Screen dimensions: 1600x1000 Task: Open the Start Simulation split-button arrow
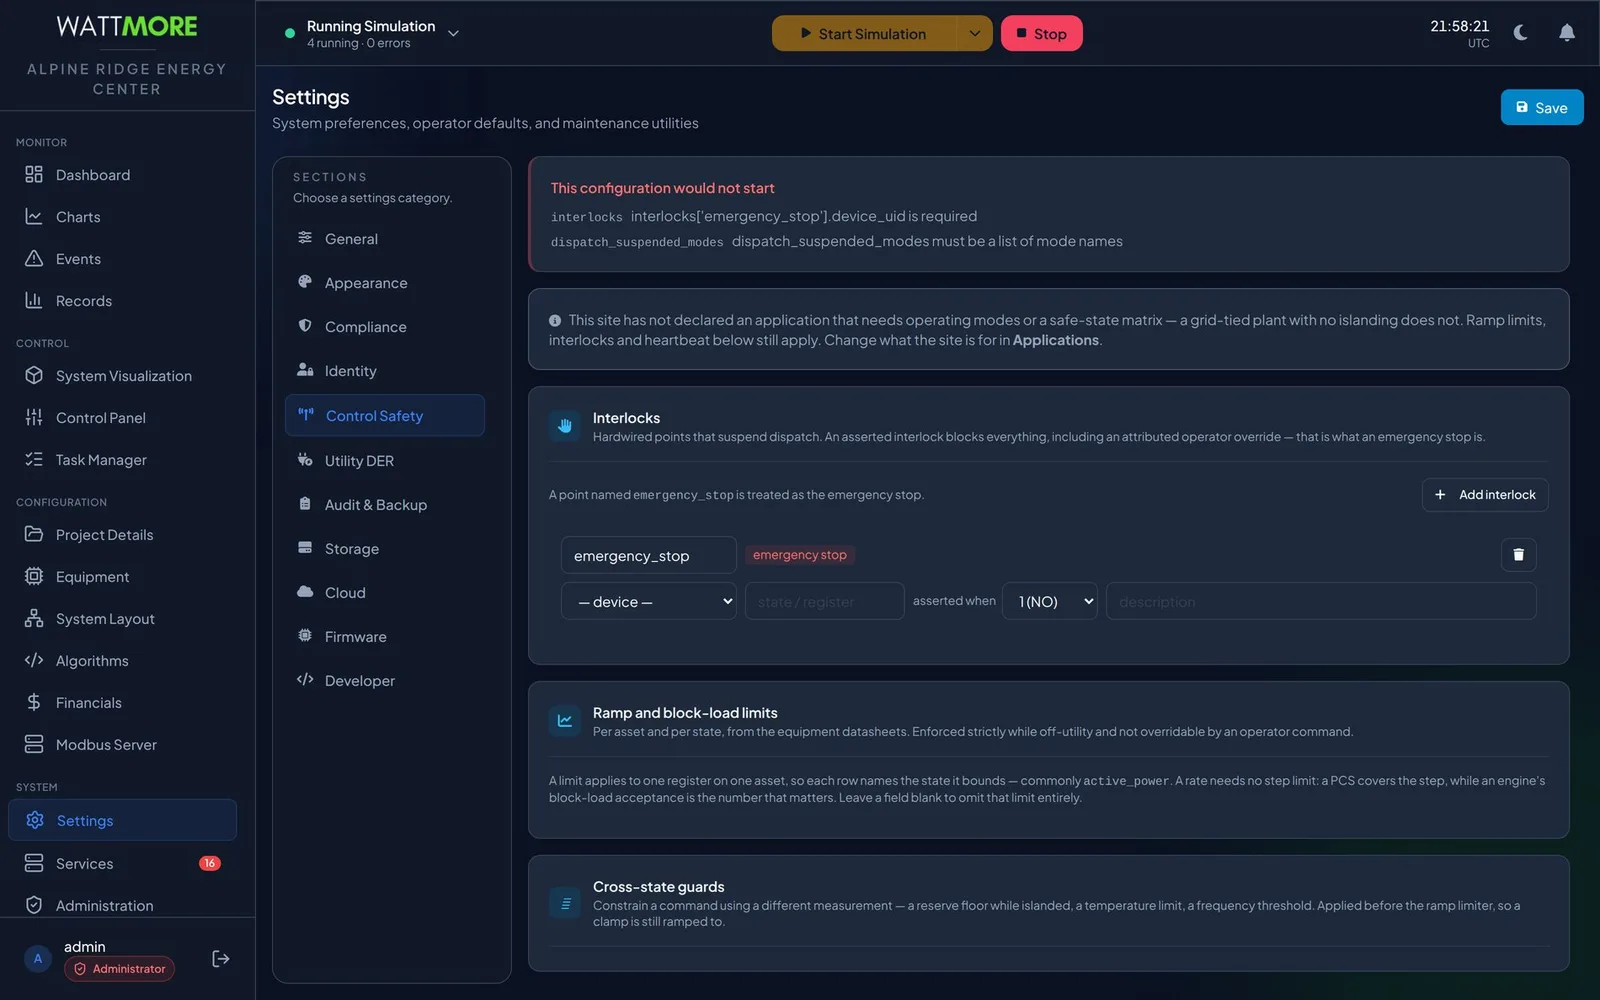pyautogui.click(x=974, y=33)
